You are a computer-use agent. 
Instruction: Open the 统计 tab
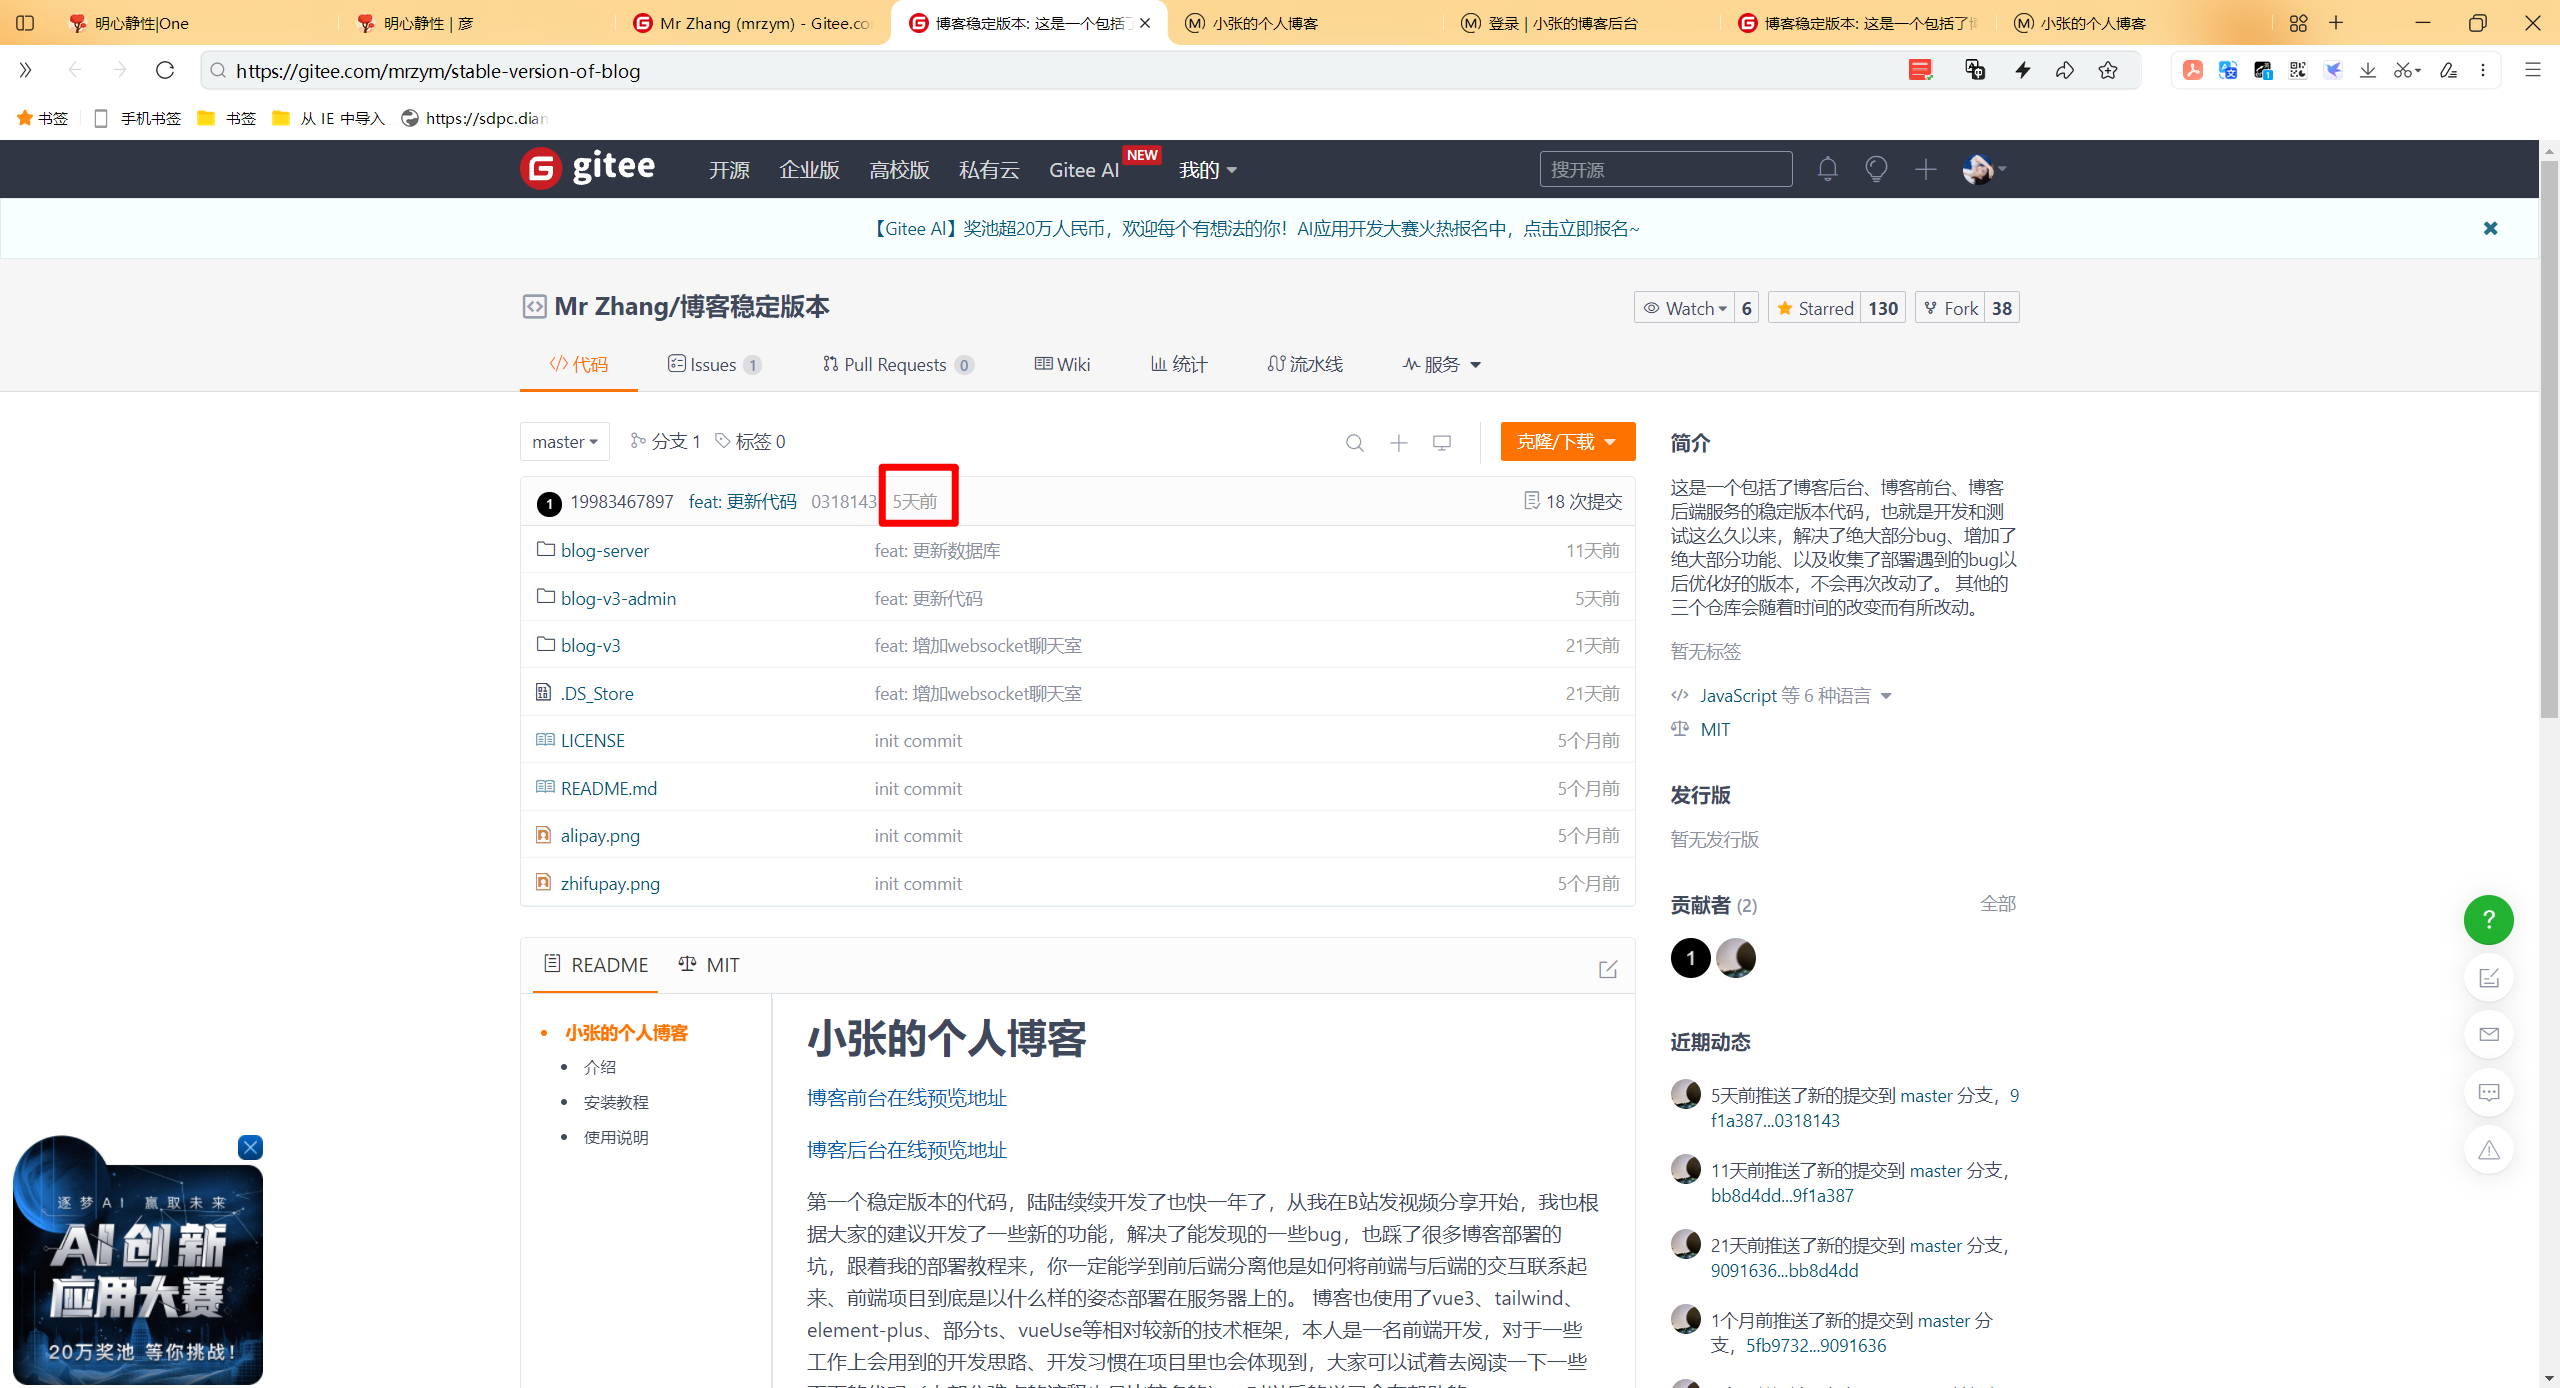[x=1178, y=365]
